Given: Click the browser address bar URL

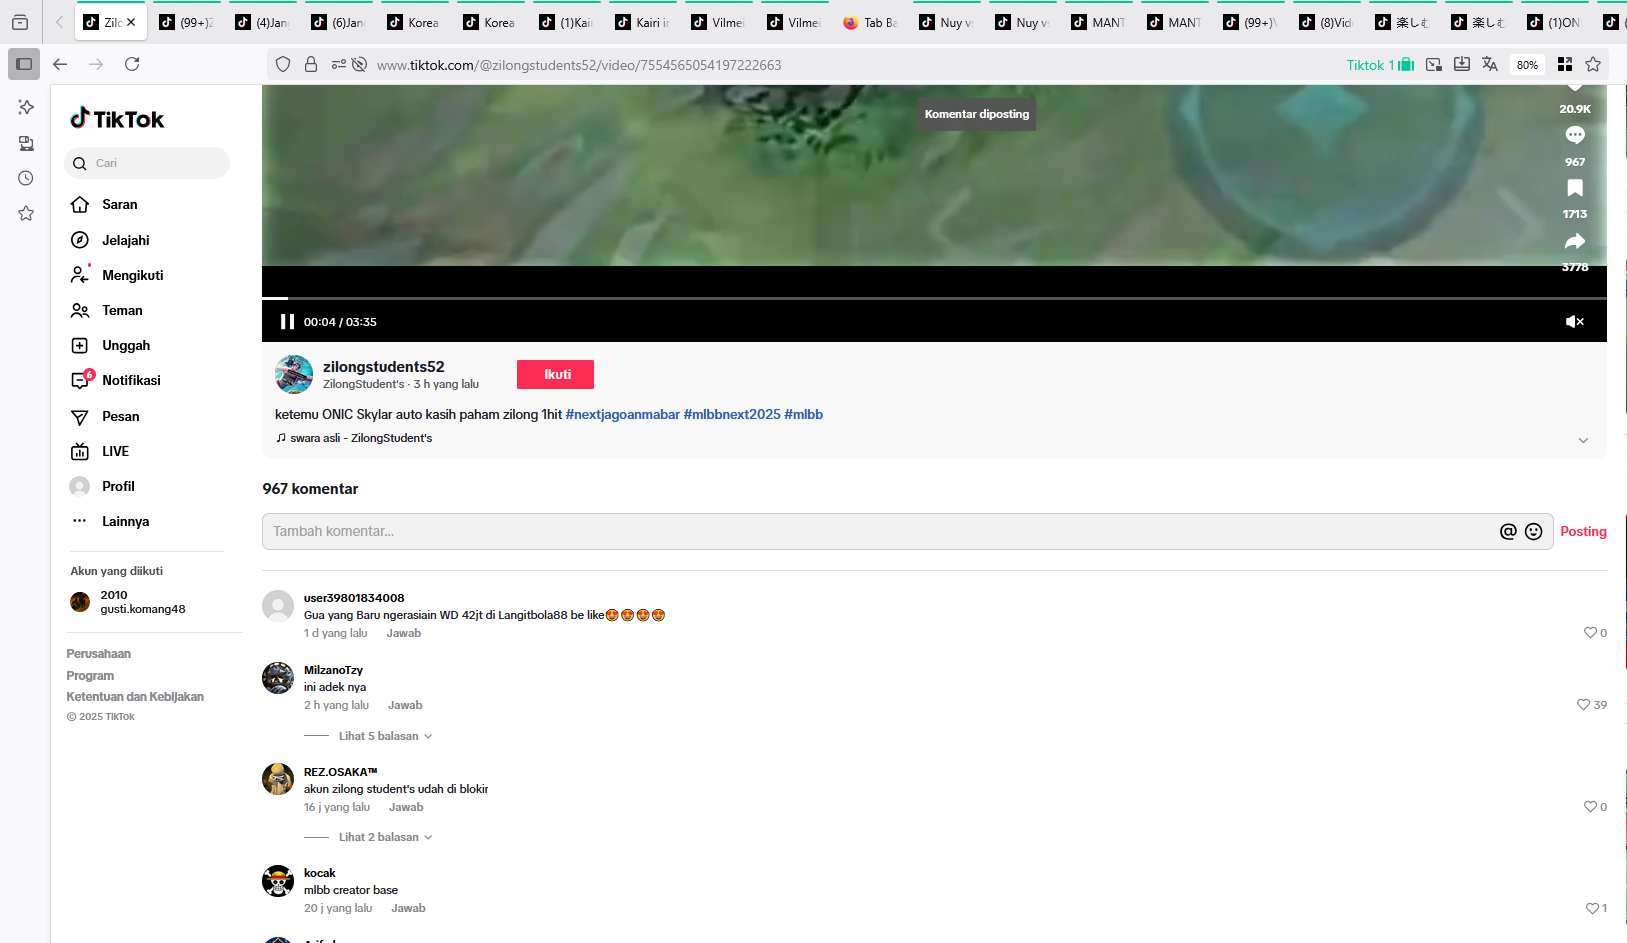Looking at the screenshot, I should [579, 65].
